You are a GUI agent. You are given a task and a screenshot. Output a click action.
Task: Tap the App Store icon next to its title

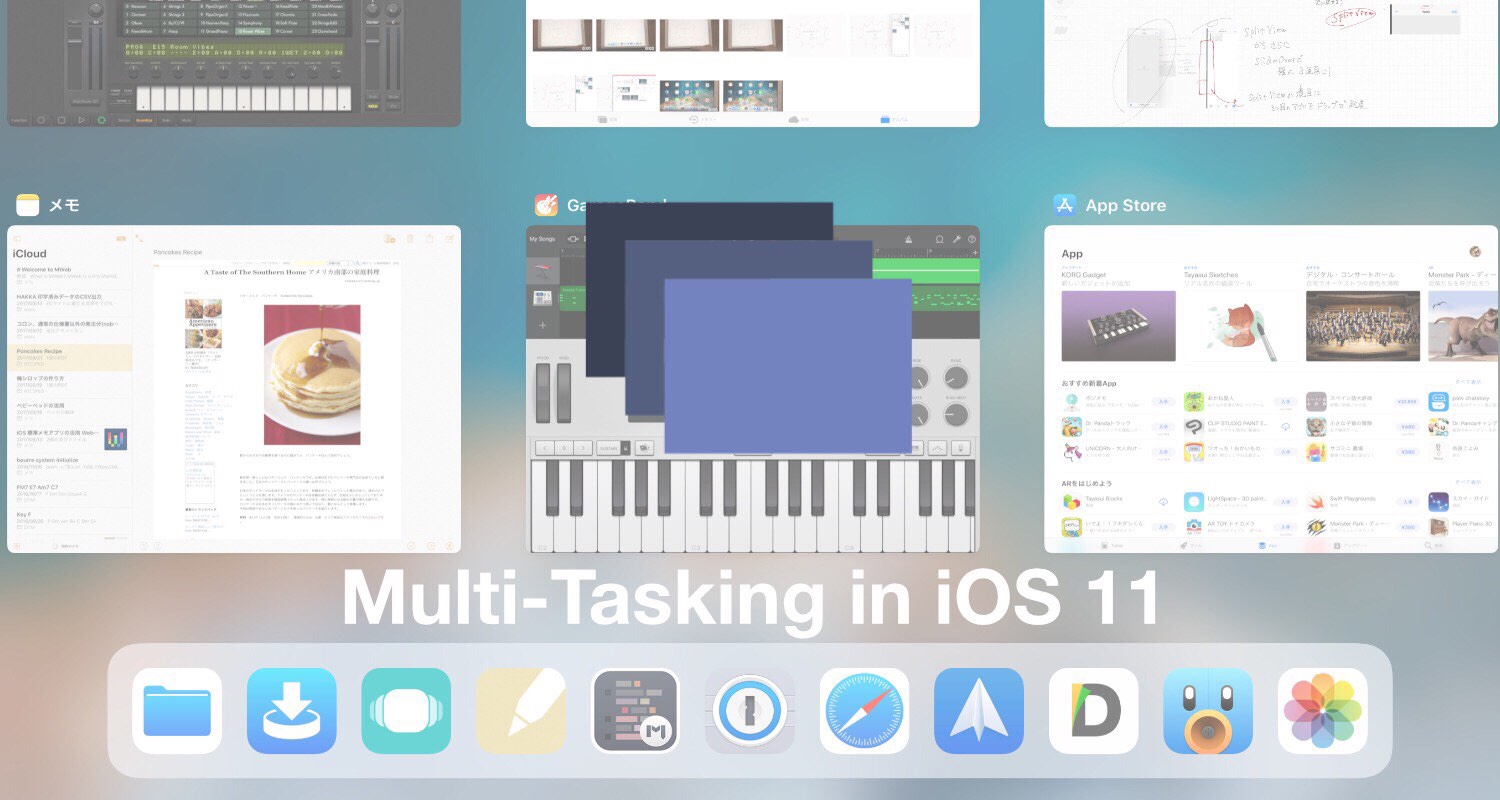[x=1064, y=205]
